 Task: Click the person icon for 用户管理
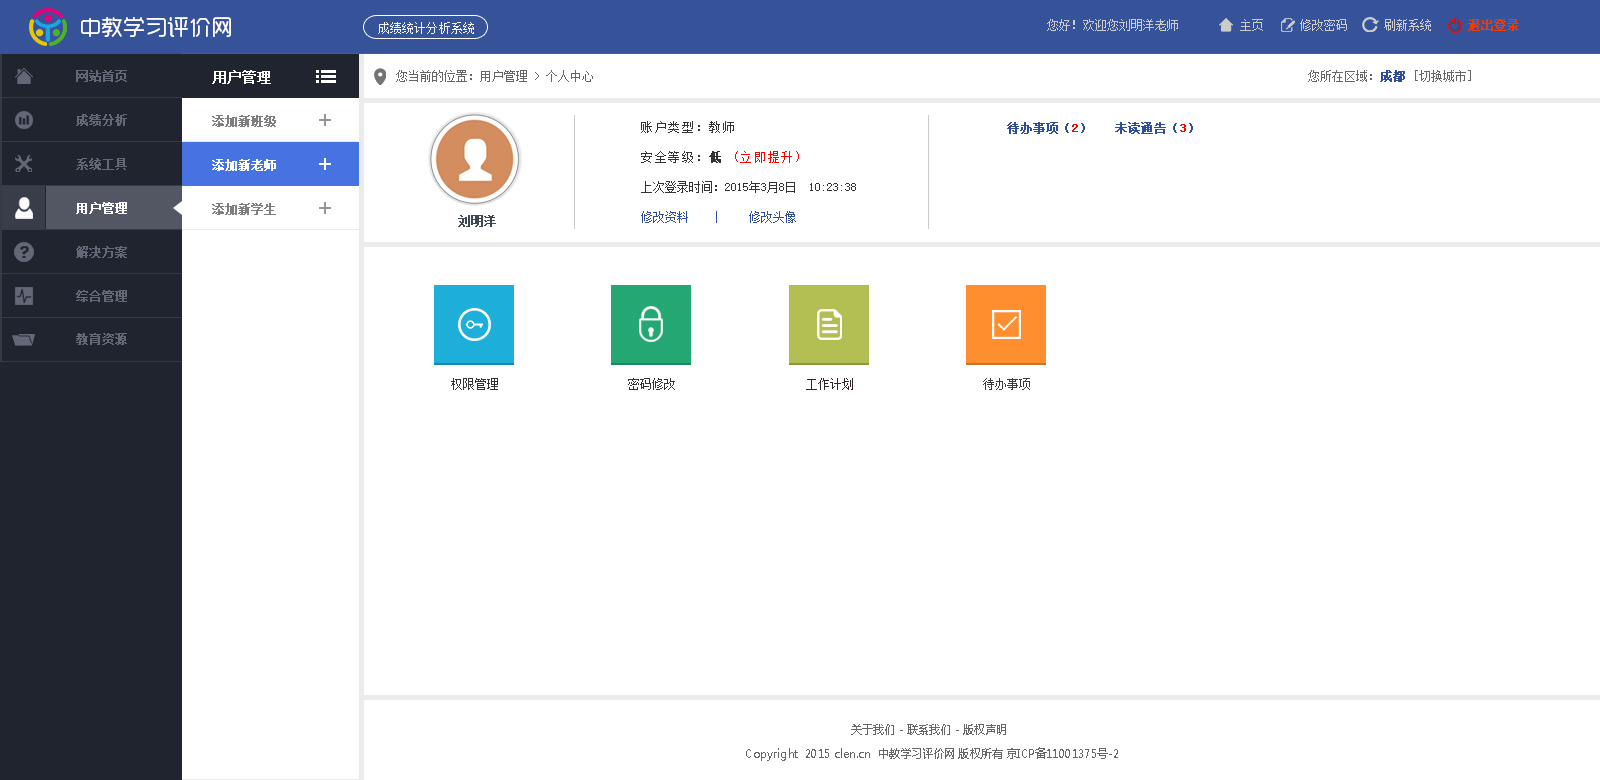24,208
